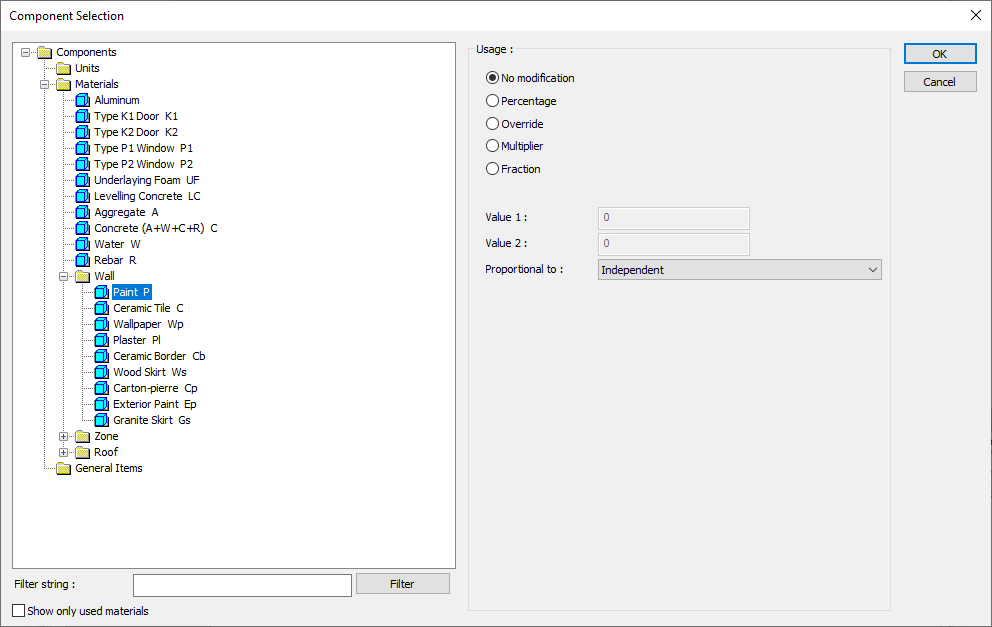This screenshot has height=627, width=992.
Task: Click the Wallpaper material cube icon
Action: 101,324
